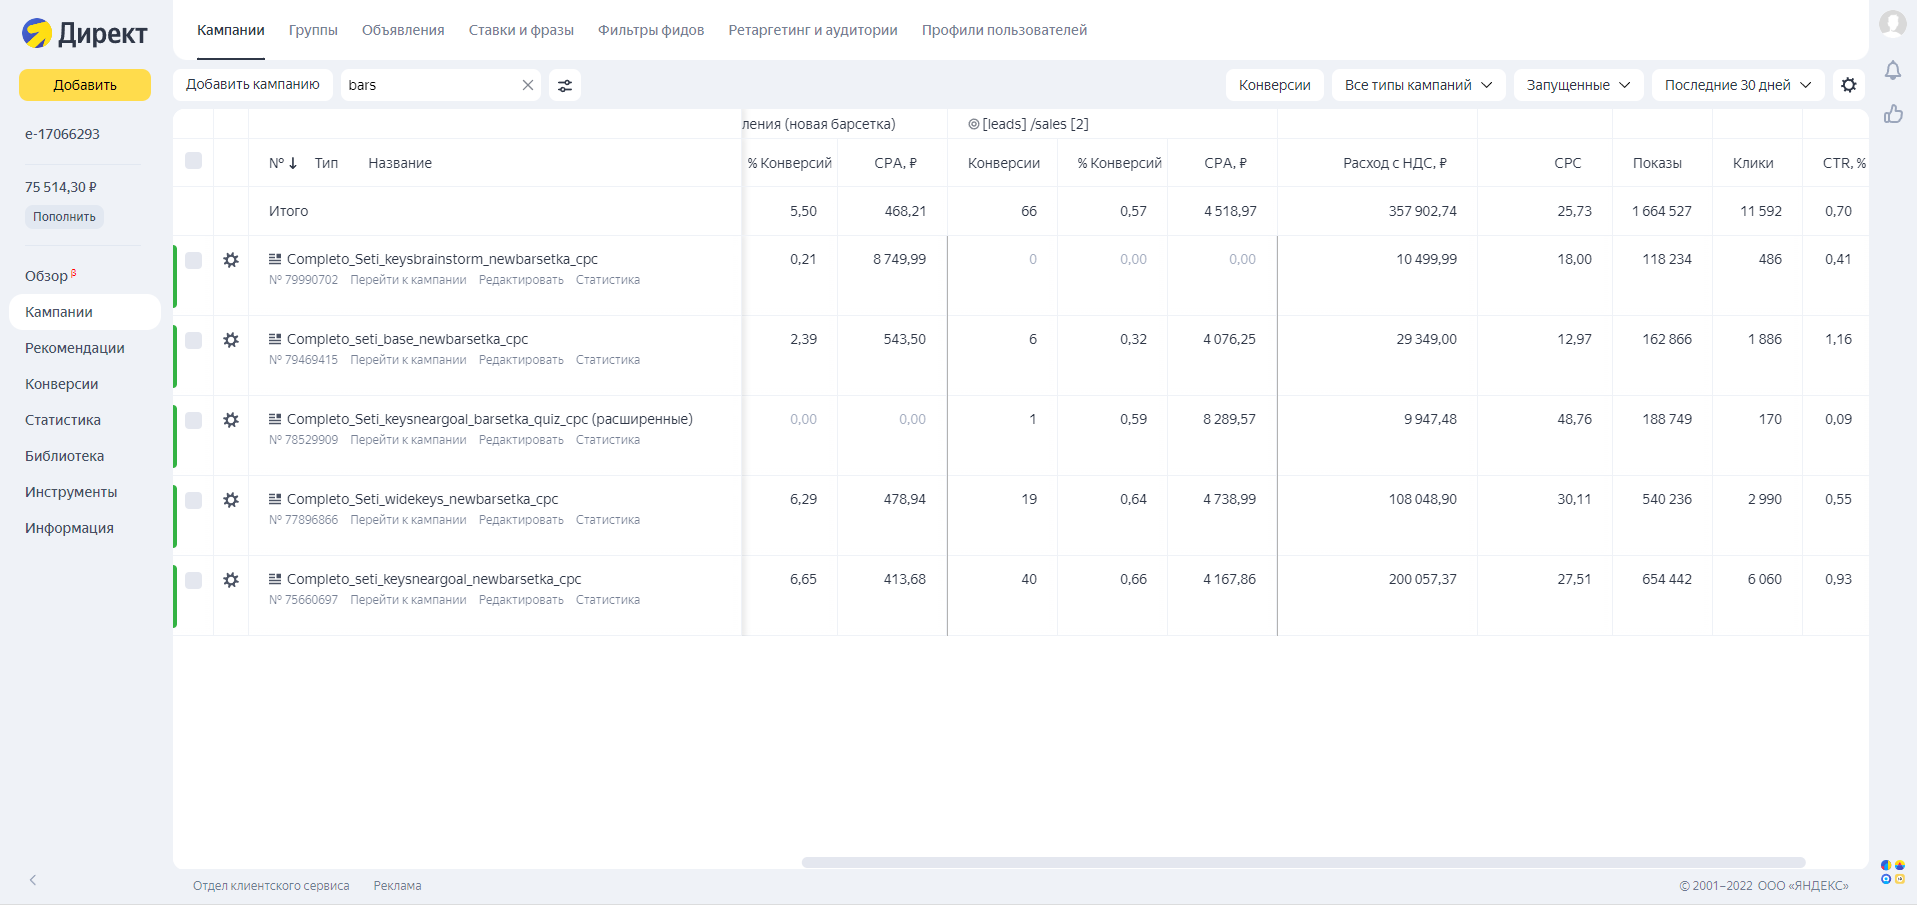Open notifications bell
The width and height of the screenshot is (1917, 905).
tap(1893, 70)
